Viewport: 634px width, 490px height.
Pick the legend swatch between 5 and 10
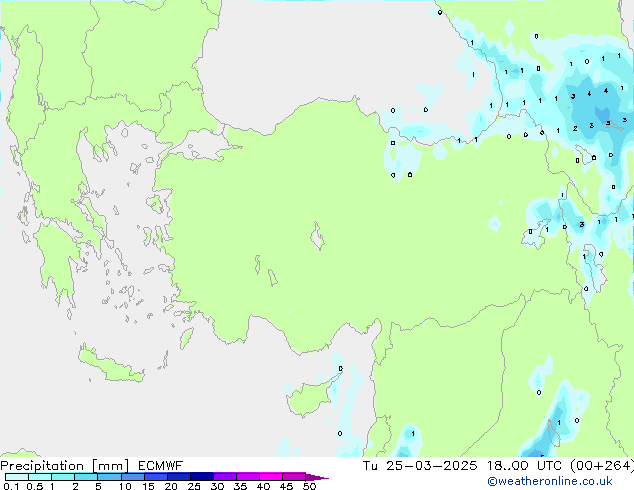109,477
